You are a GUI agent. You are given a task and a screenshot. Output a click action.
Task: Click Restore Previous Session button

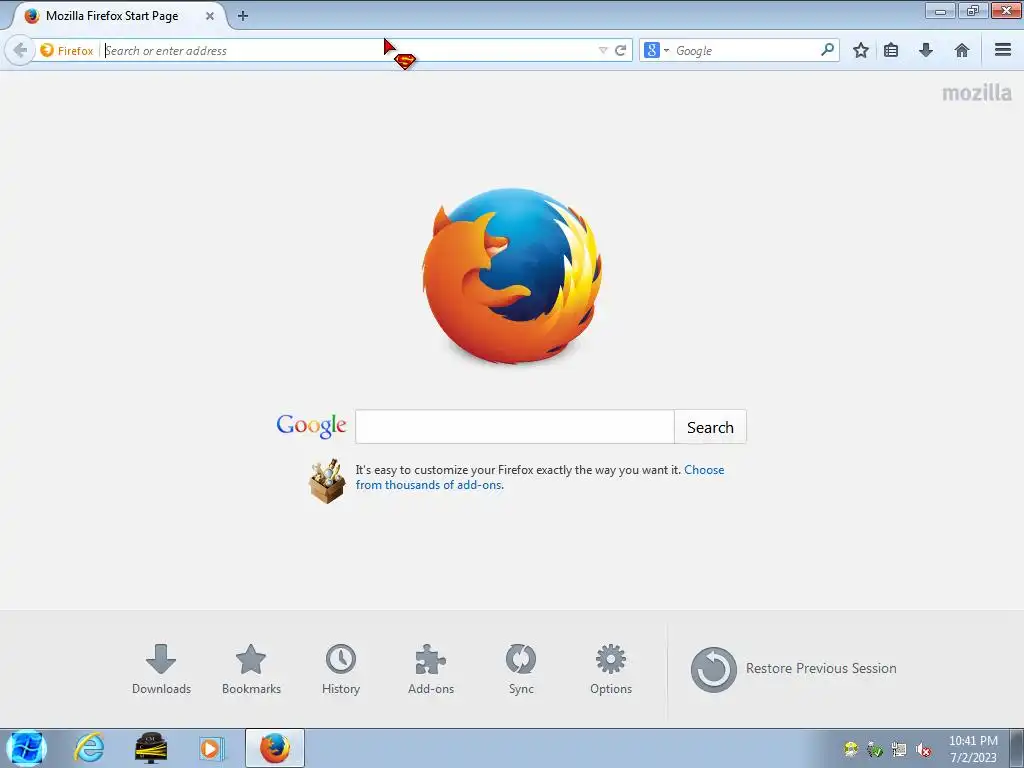(793, 669)
